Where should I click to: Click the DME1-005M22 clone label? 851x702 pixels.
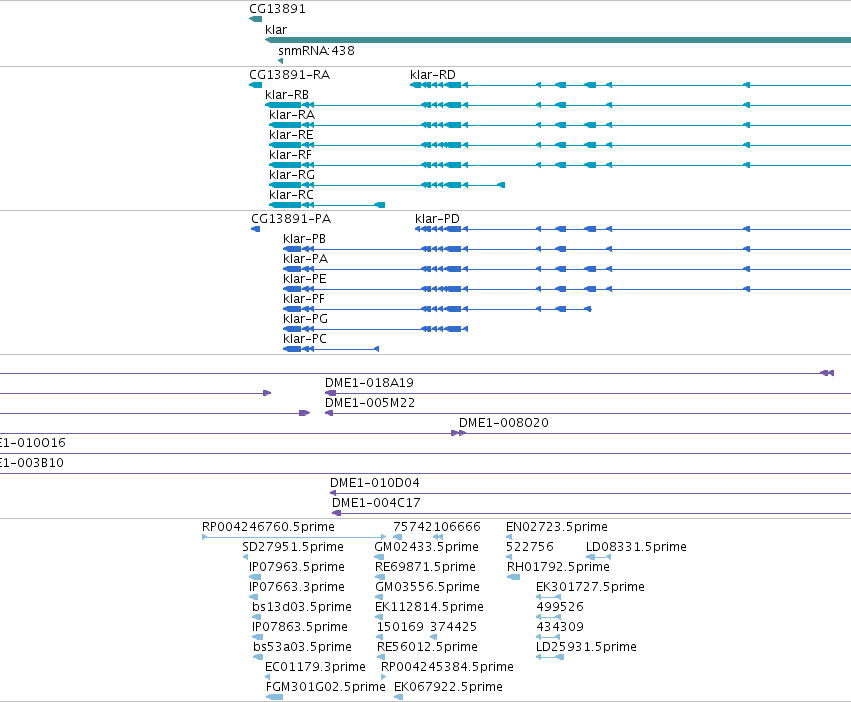pyautogui.click(x=370, y=403)
